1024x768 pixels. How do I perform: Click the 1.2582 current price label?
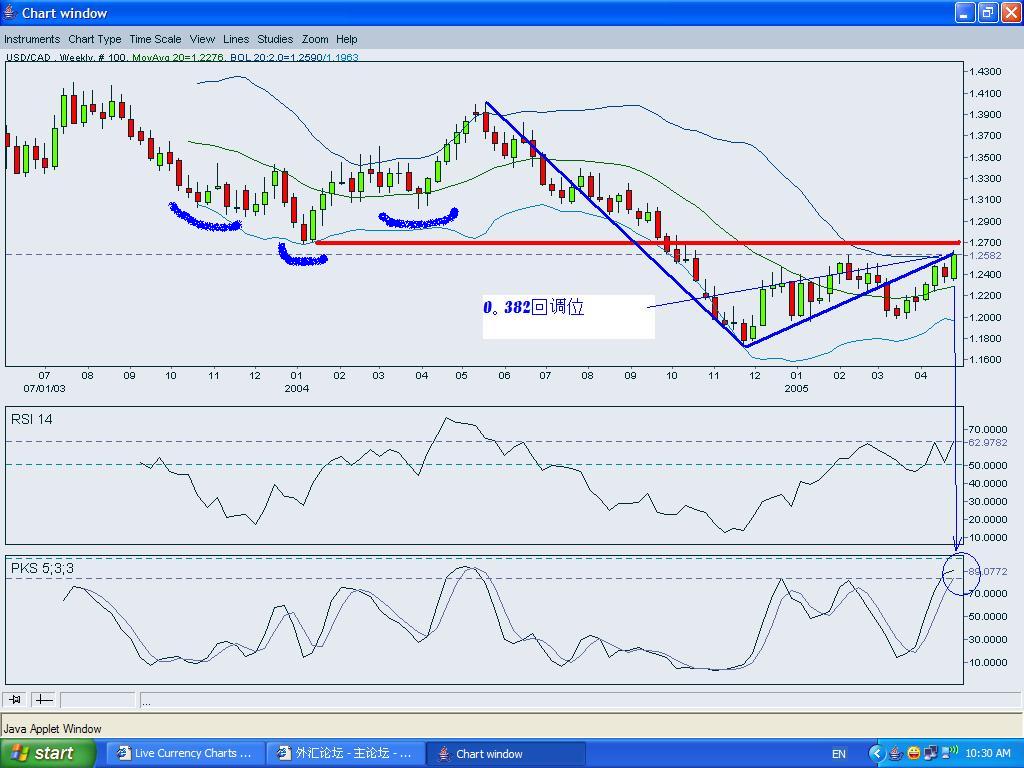985,256
